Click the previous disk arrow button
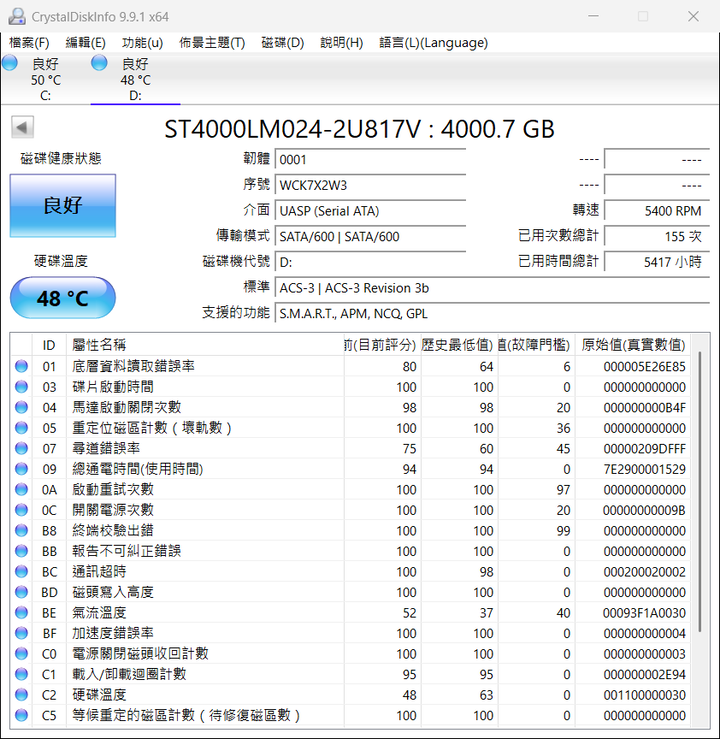Screen dimensions: 720x739 [x=22, y=127]
